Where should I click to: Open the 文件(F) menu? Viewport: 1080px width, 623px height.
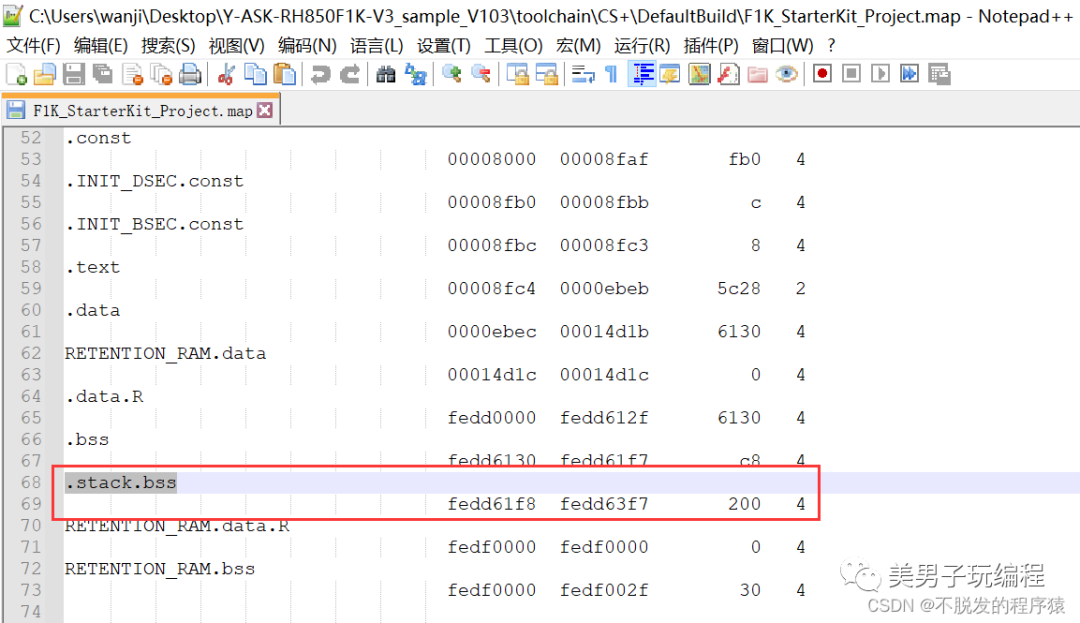click(x=33, y=46)
